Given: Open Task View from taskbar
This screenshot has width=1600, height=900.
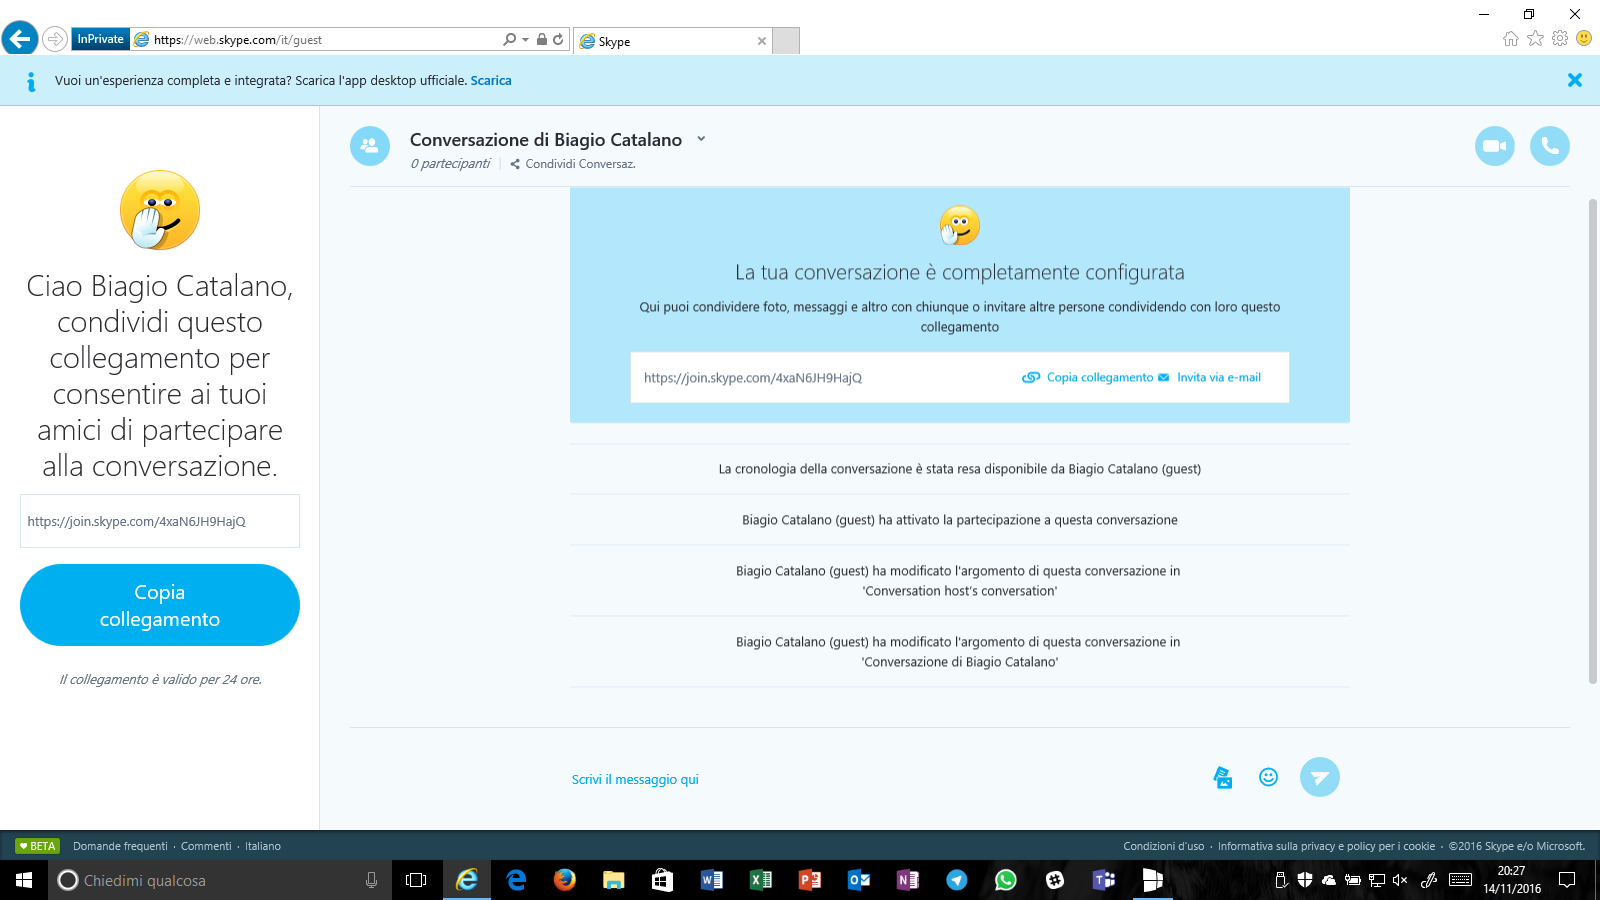Looking at the screenshot, I should click(x=416, y=880).
